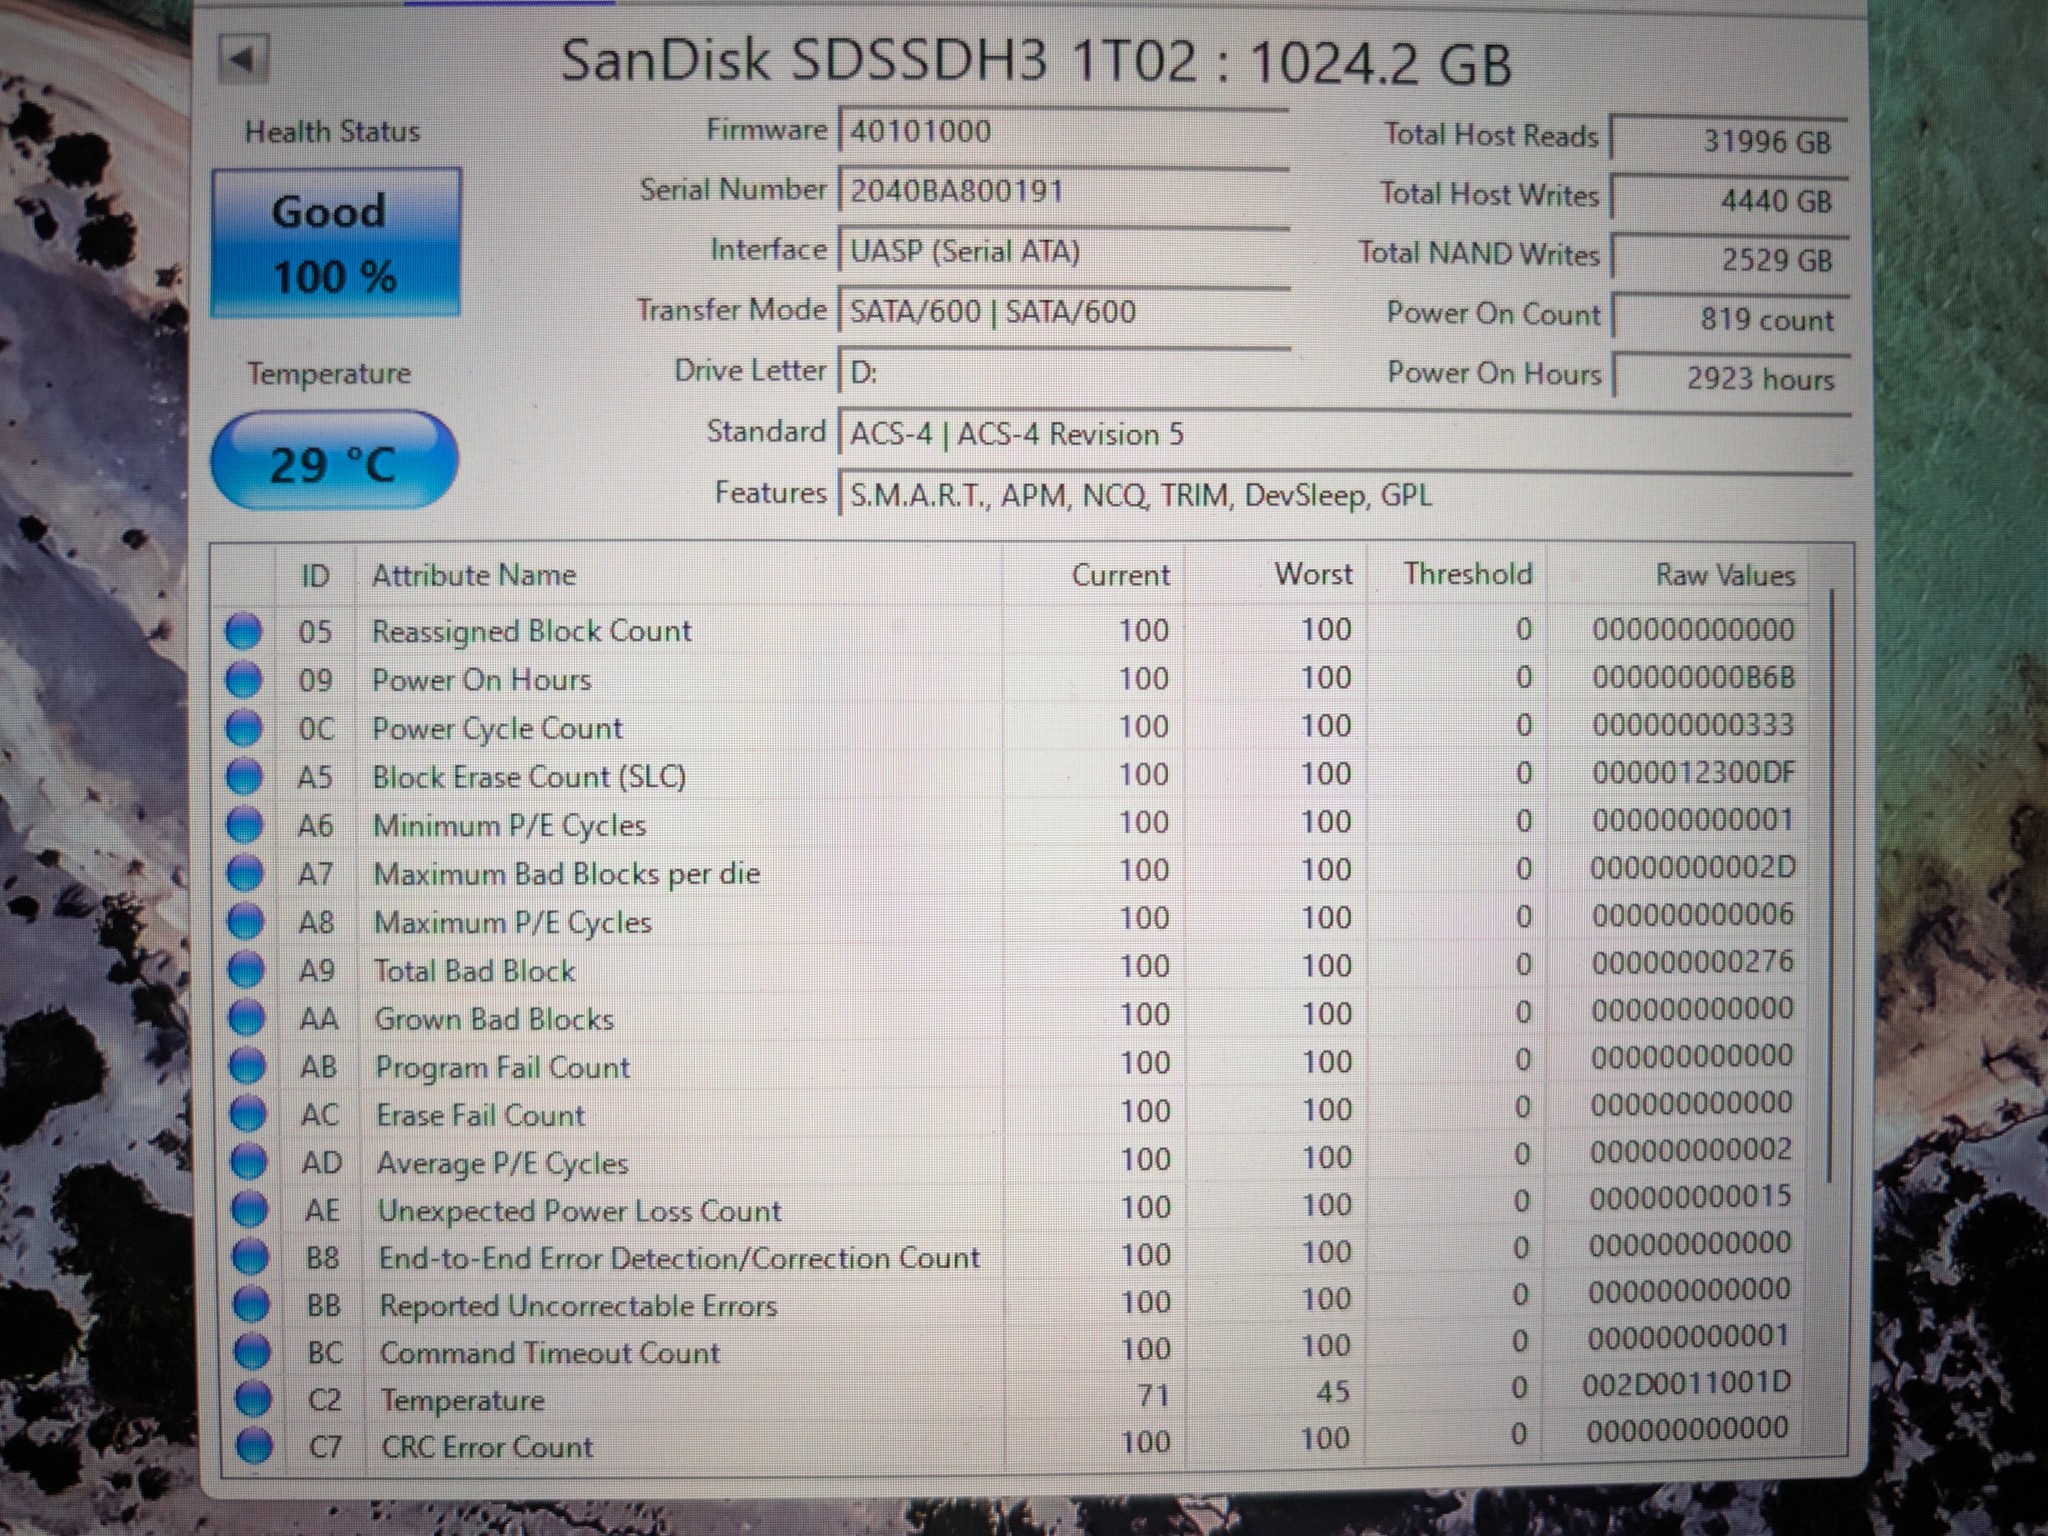This screenshot has height=1536, width=2048.
Task: Click the attribute list vertical scrollbar
Action: [1832, 887]
